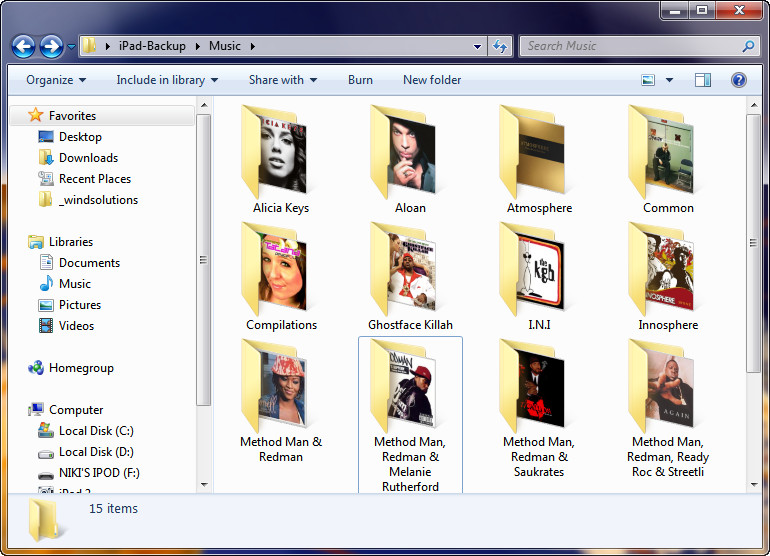Image resolution: width=770 pixels, height=556 pixels.
Task: Select Music in the address path
Action: 225,46
